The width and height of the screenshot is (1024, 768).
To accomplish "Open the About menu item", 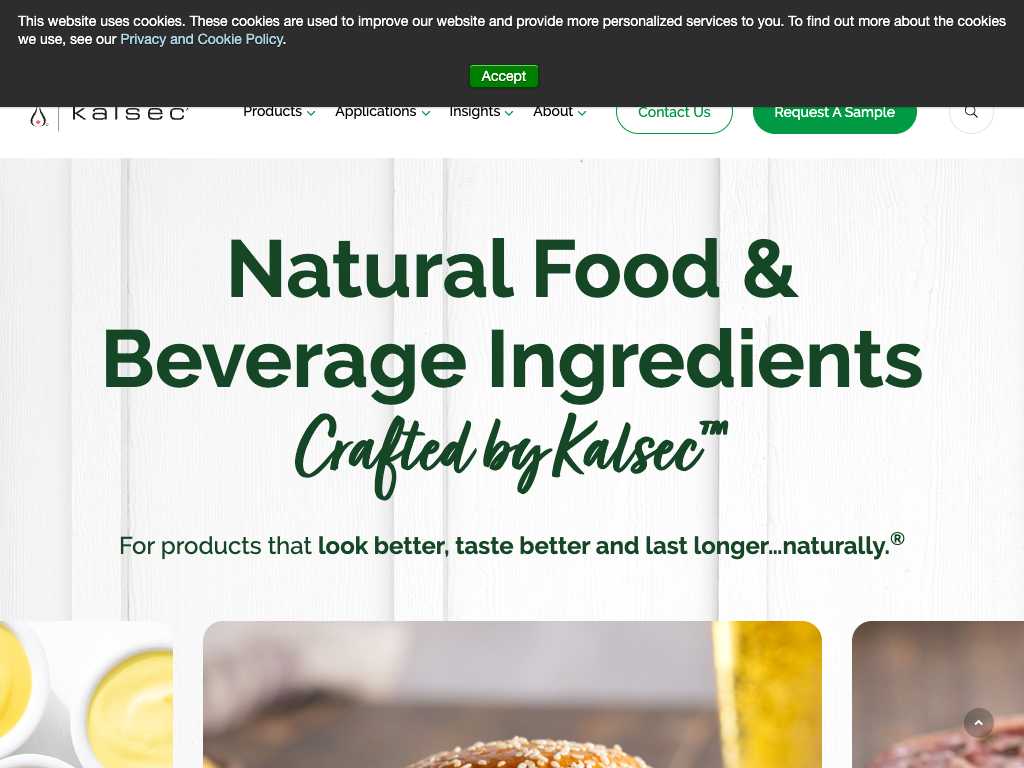I will coord(552,112).
